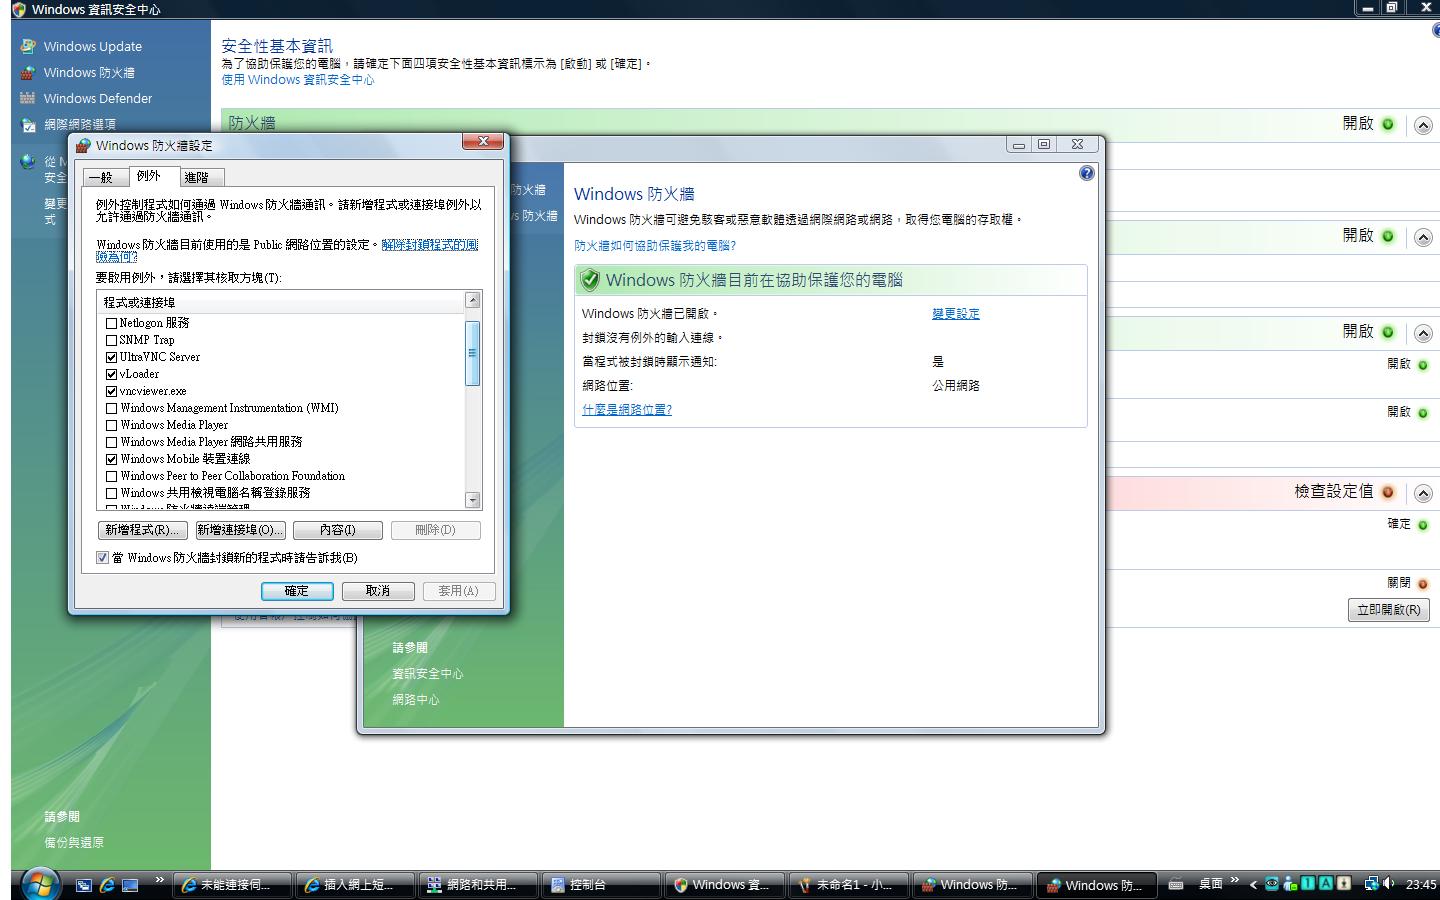Image resolution: width=1440 pixels, height=900 pixels.
Task: Click the network icon in system tray
Action: tap(1371, 884)
